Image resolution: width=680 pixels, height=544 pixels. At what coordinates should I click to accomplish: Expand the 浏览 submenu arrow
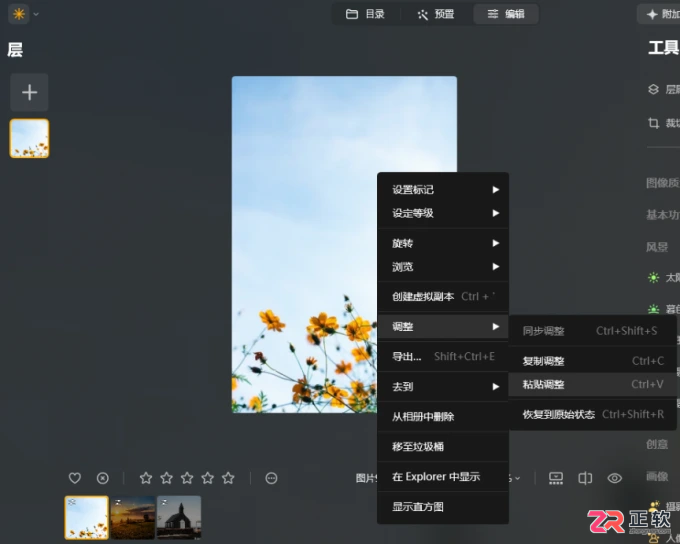click(496, 267)
